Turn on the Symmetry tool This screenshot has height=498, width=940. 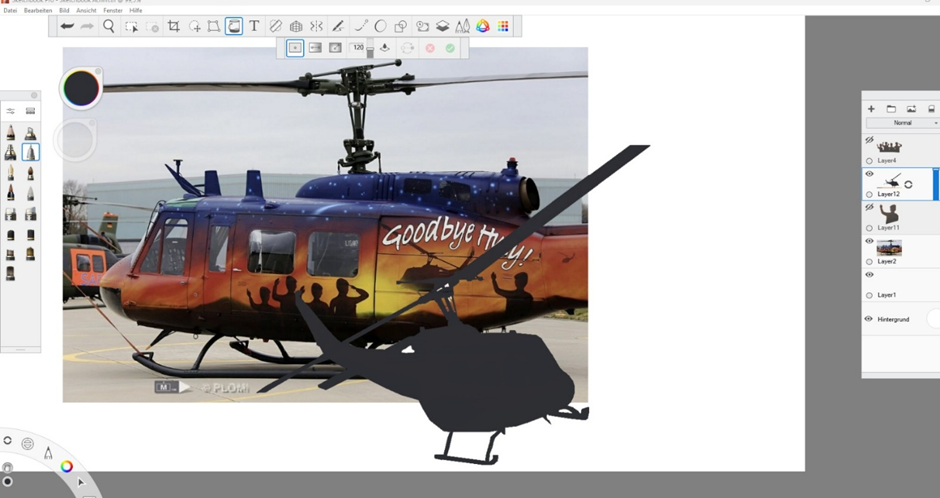pos(316,26)
